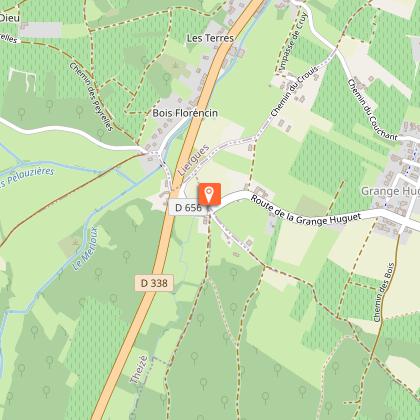The image size is (420, 420).
Task: Click the Chemin du Couchant road label
Action: click(x=372, y=110)
